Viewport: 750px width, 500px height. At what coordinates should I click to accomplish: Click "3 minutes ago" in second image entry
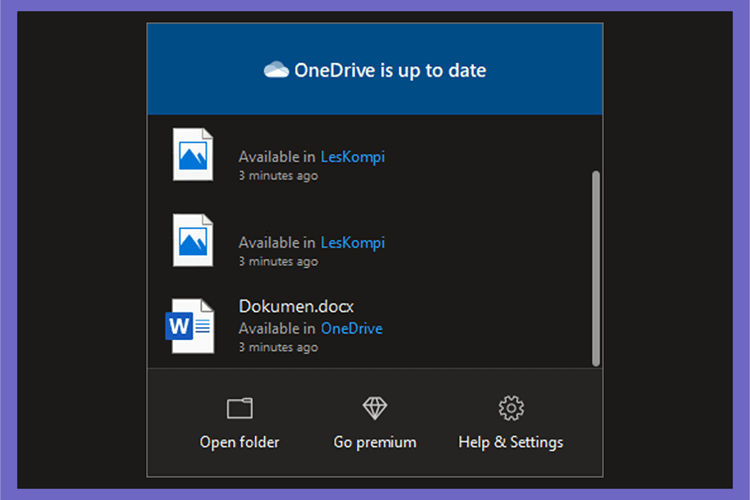click(x=278, y=262)
